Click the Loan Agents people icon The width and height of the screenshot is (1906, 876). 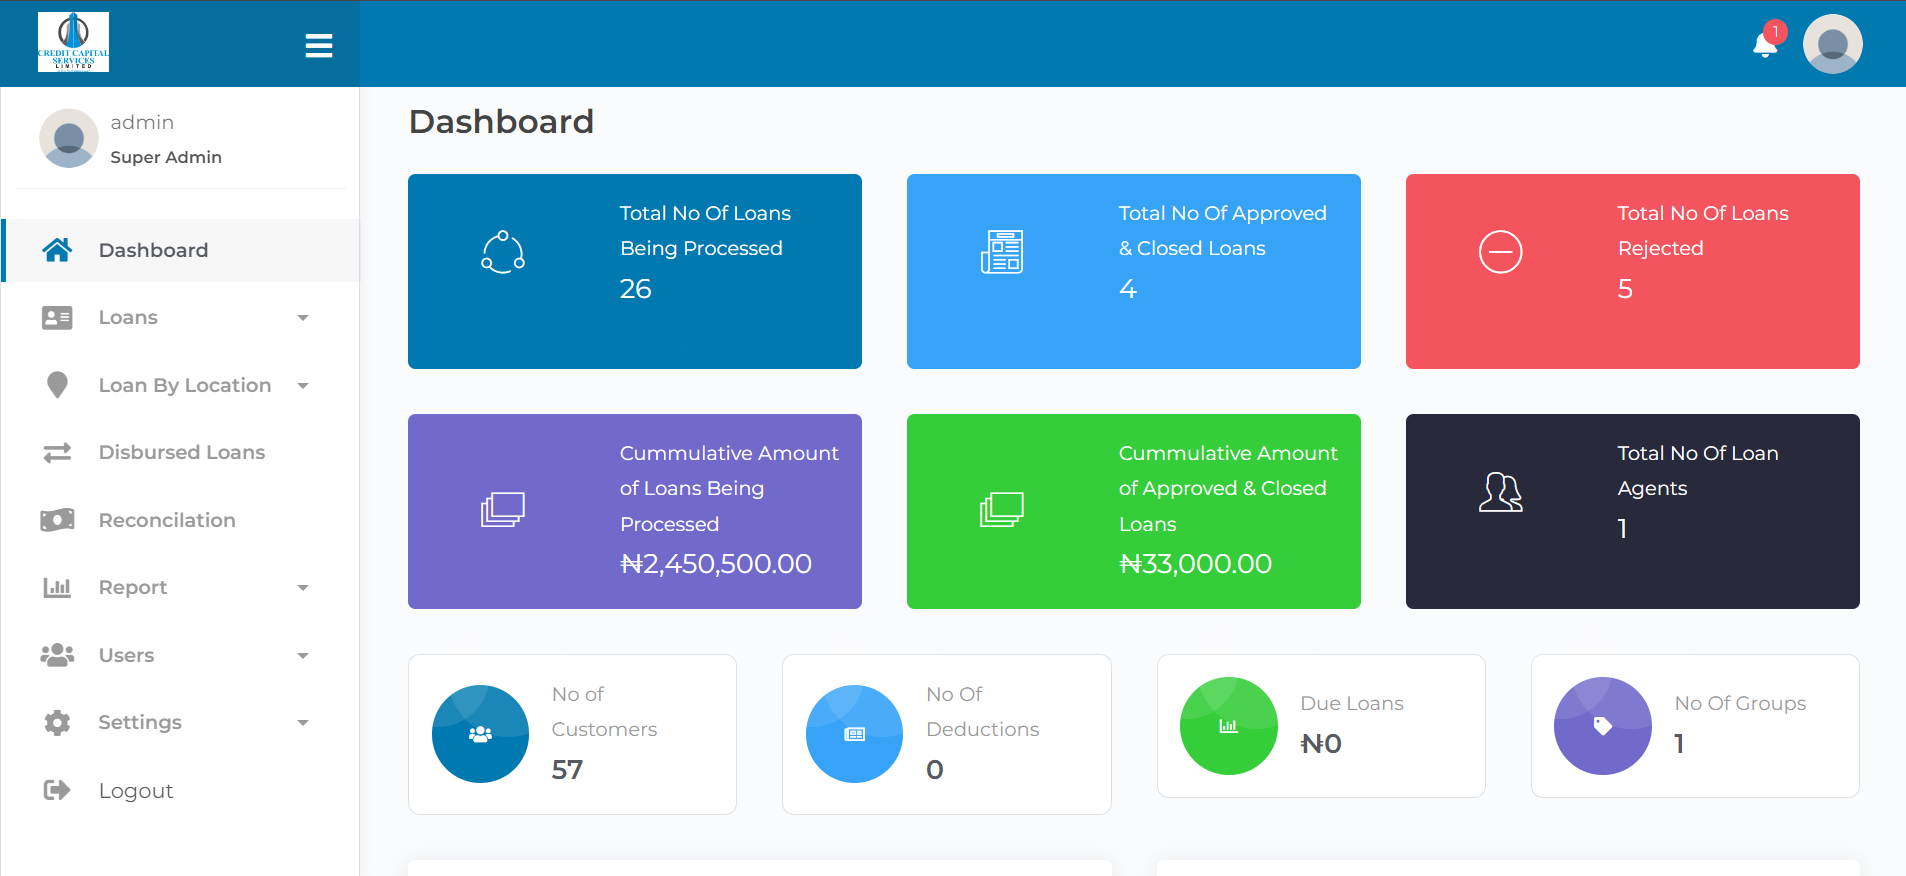coord(1500,492)
